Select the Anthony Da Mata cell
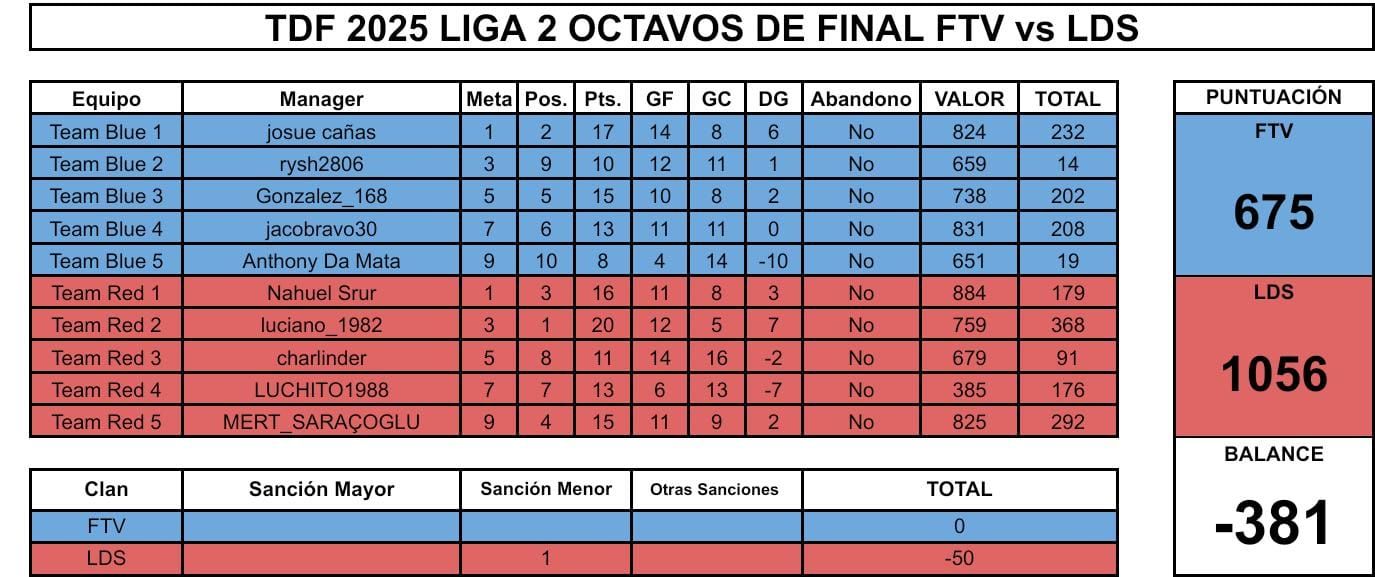Screen dimensions: 1375x577 point(321,261)
